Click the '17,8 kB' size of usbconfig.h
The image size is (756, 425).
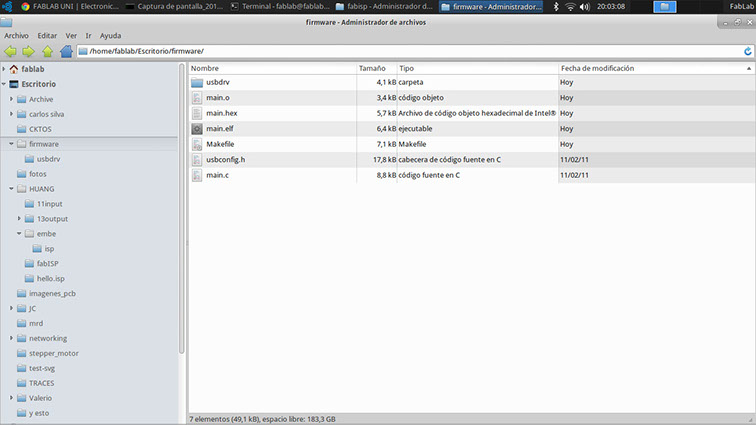(384, 160)
